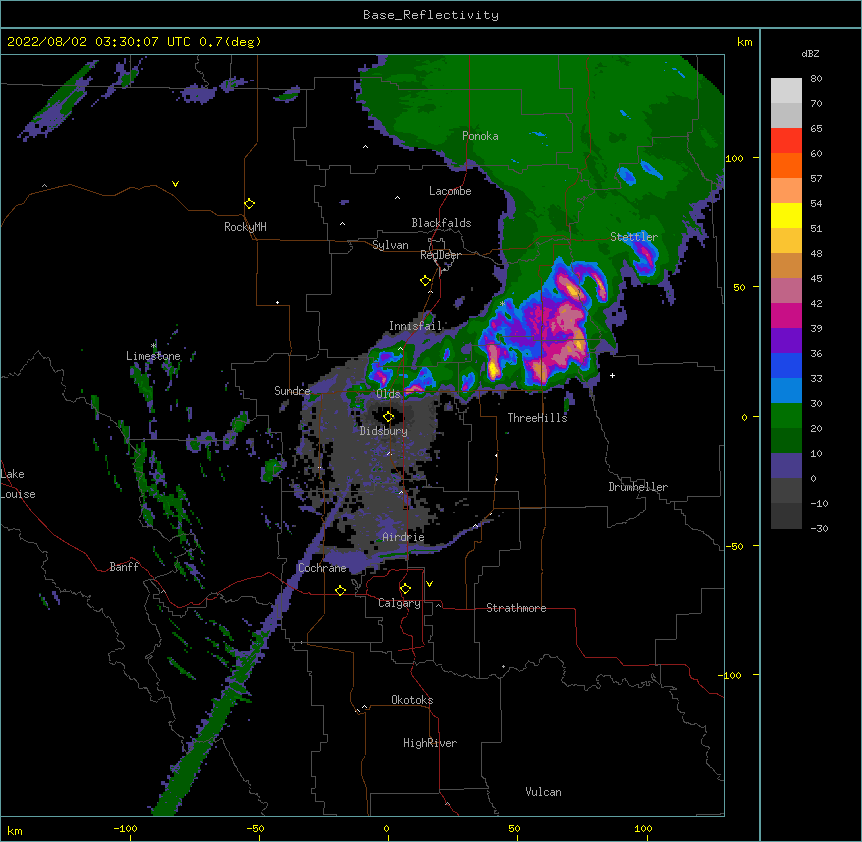Viewport: 862px width, 842px height.
Task: Click the Stettler label
Action: 634,237
